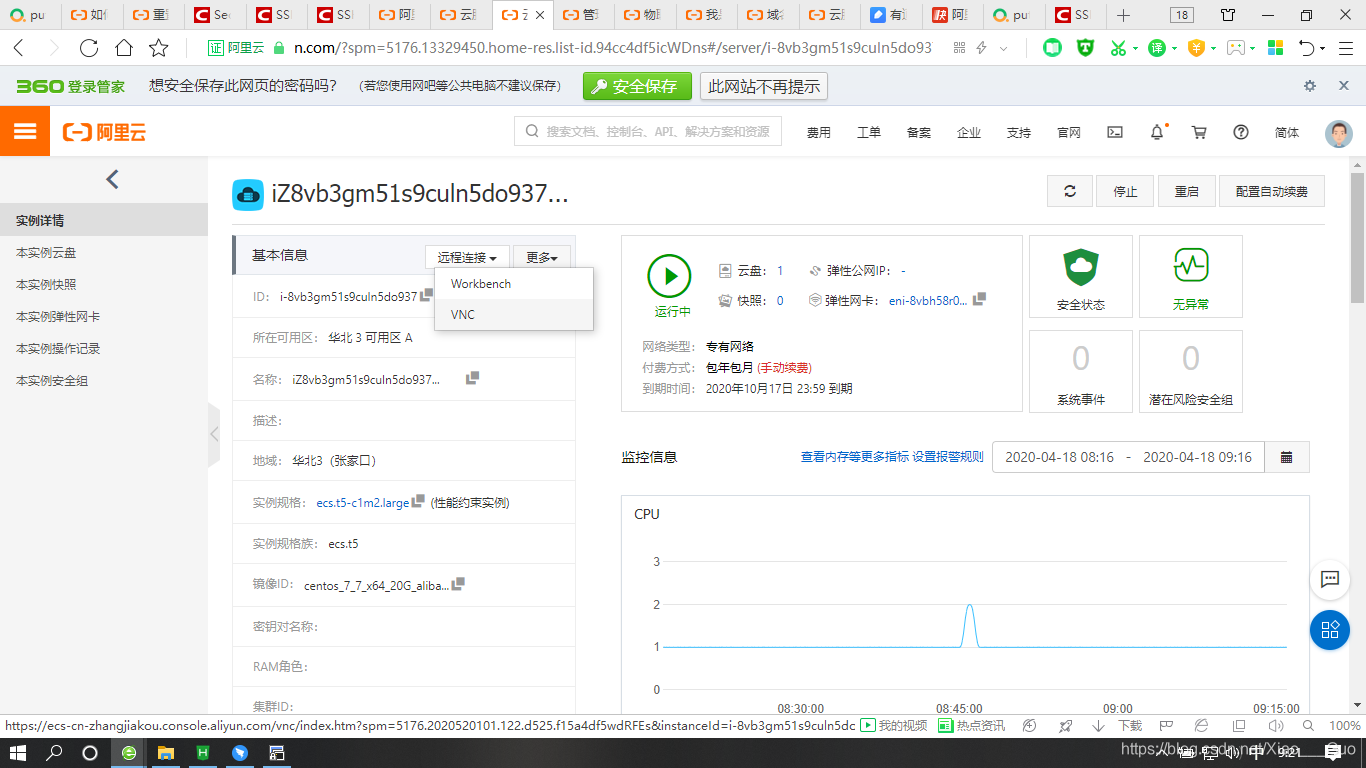1366x768 pixels.
Task: Click browser reload icon
Action: click(x=89, y=48)
